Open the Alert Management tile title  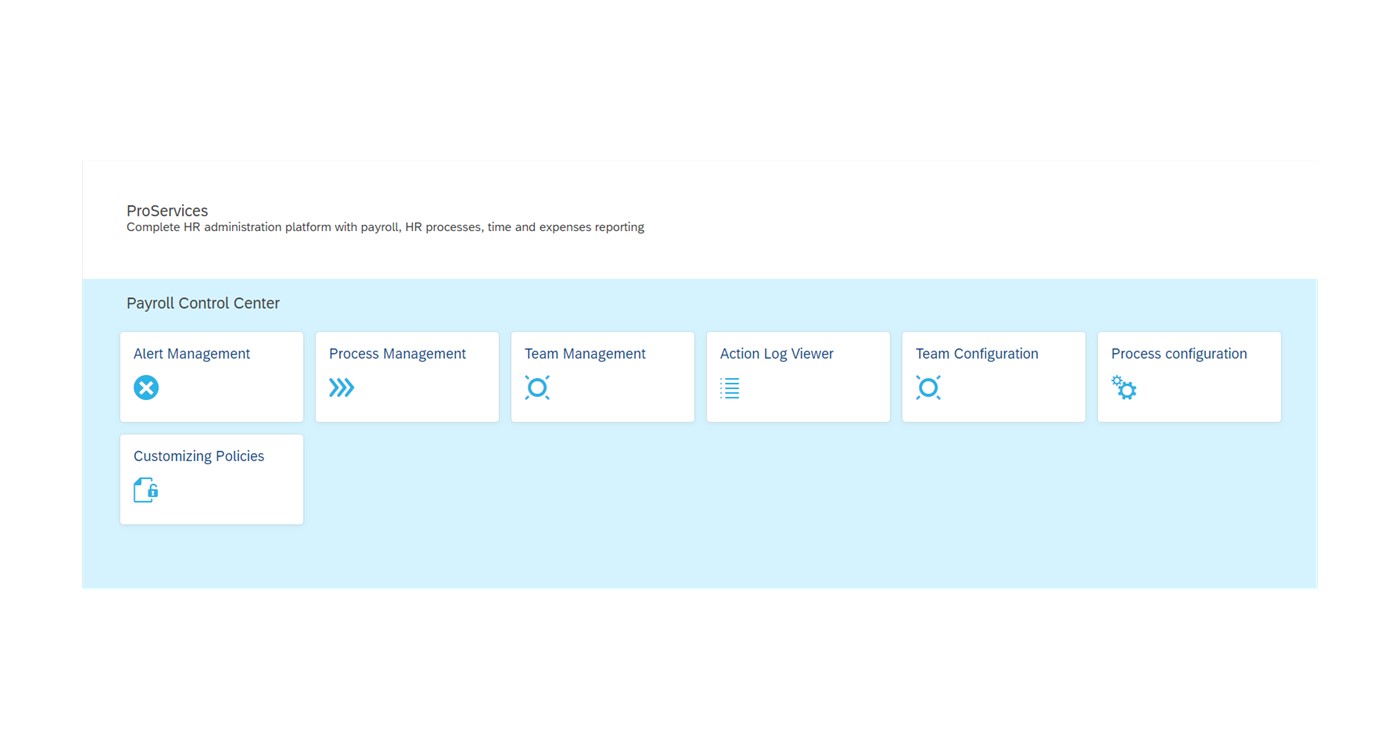[192, 354]
